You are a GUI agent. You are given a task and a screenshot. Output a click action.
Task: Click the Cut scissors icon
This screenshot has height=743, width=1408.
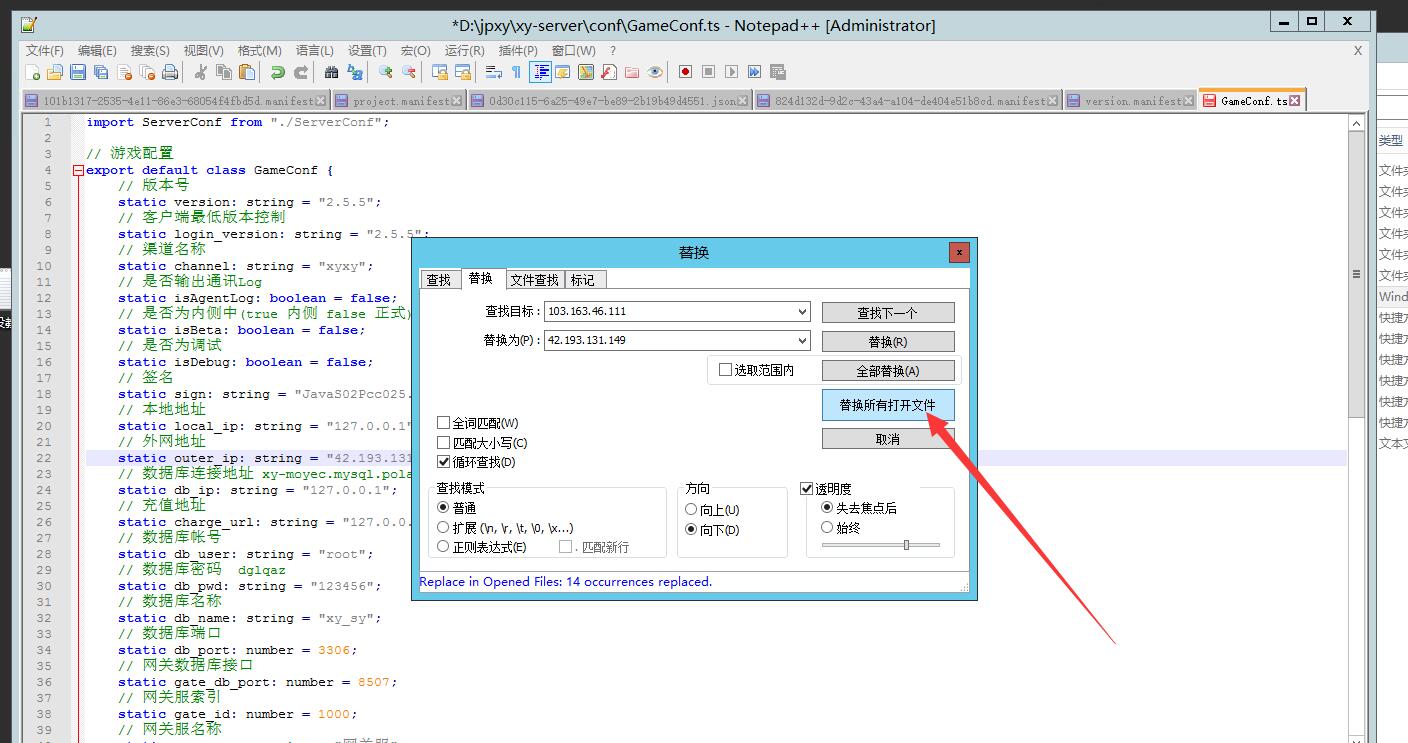201,72
